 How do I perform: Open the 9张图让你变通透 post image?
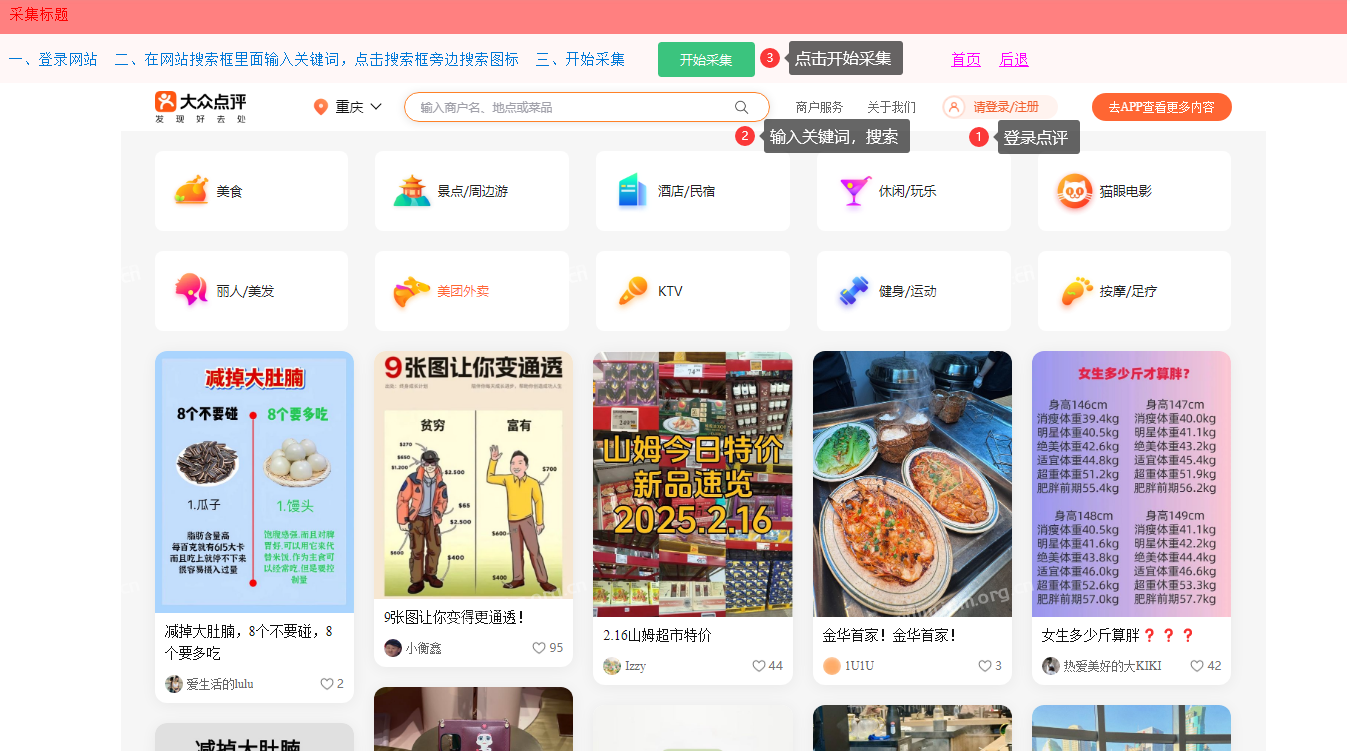(x=474, y=475)
